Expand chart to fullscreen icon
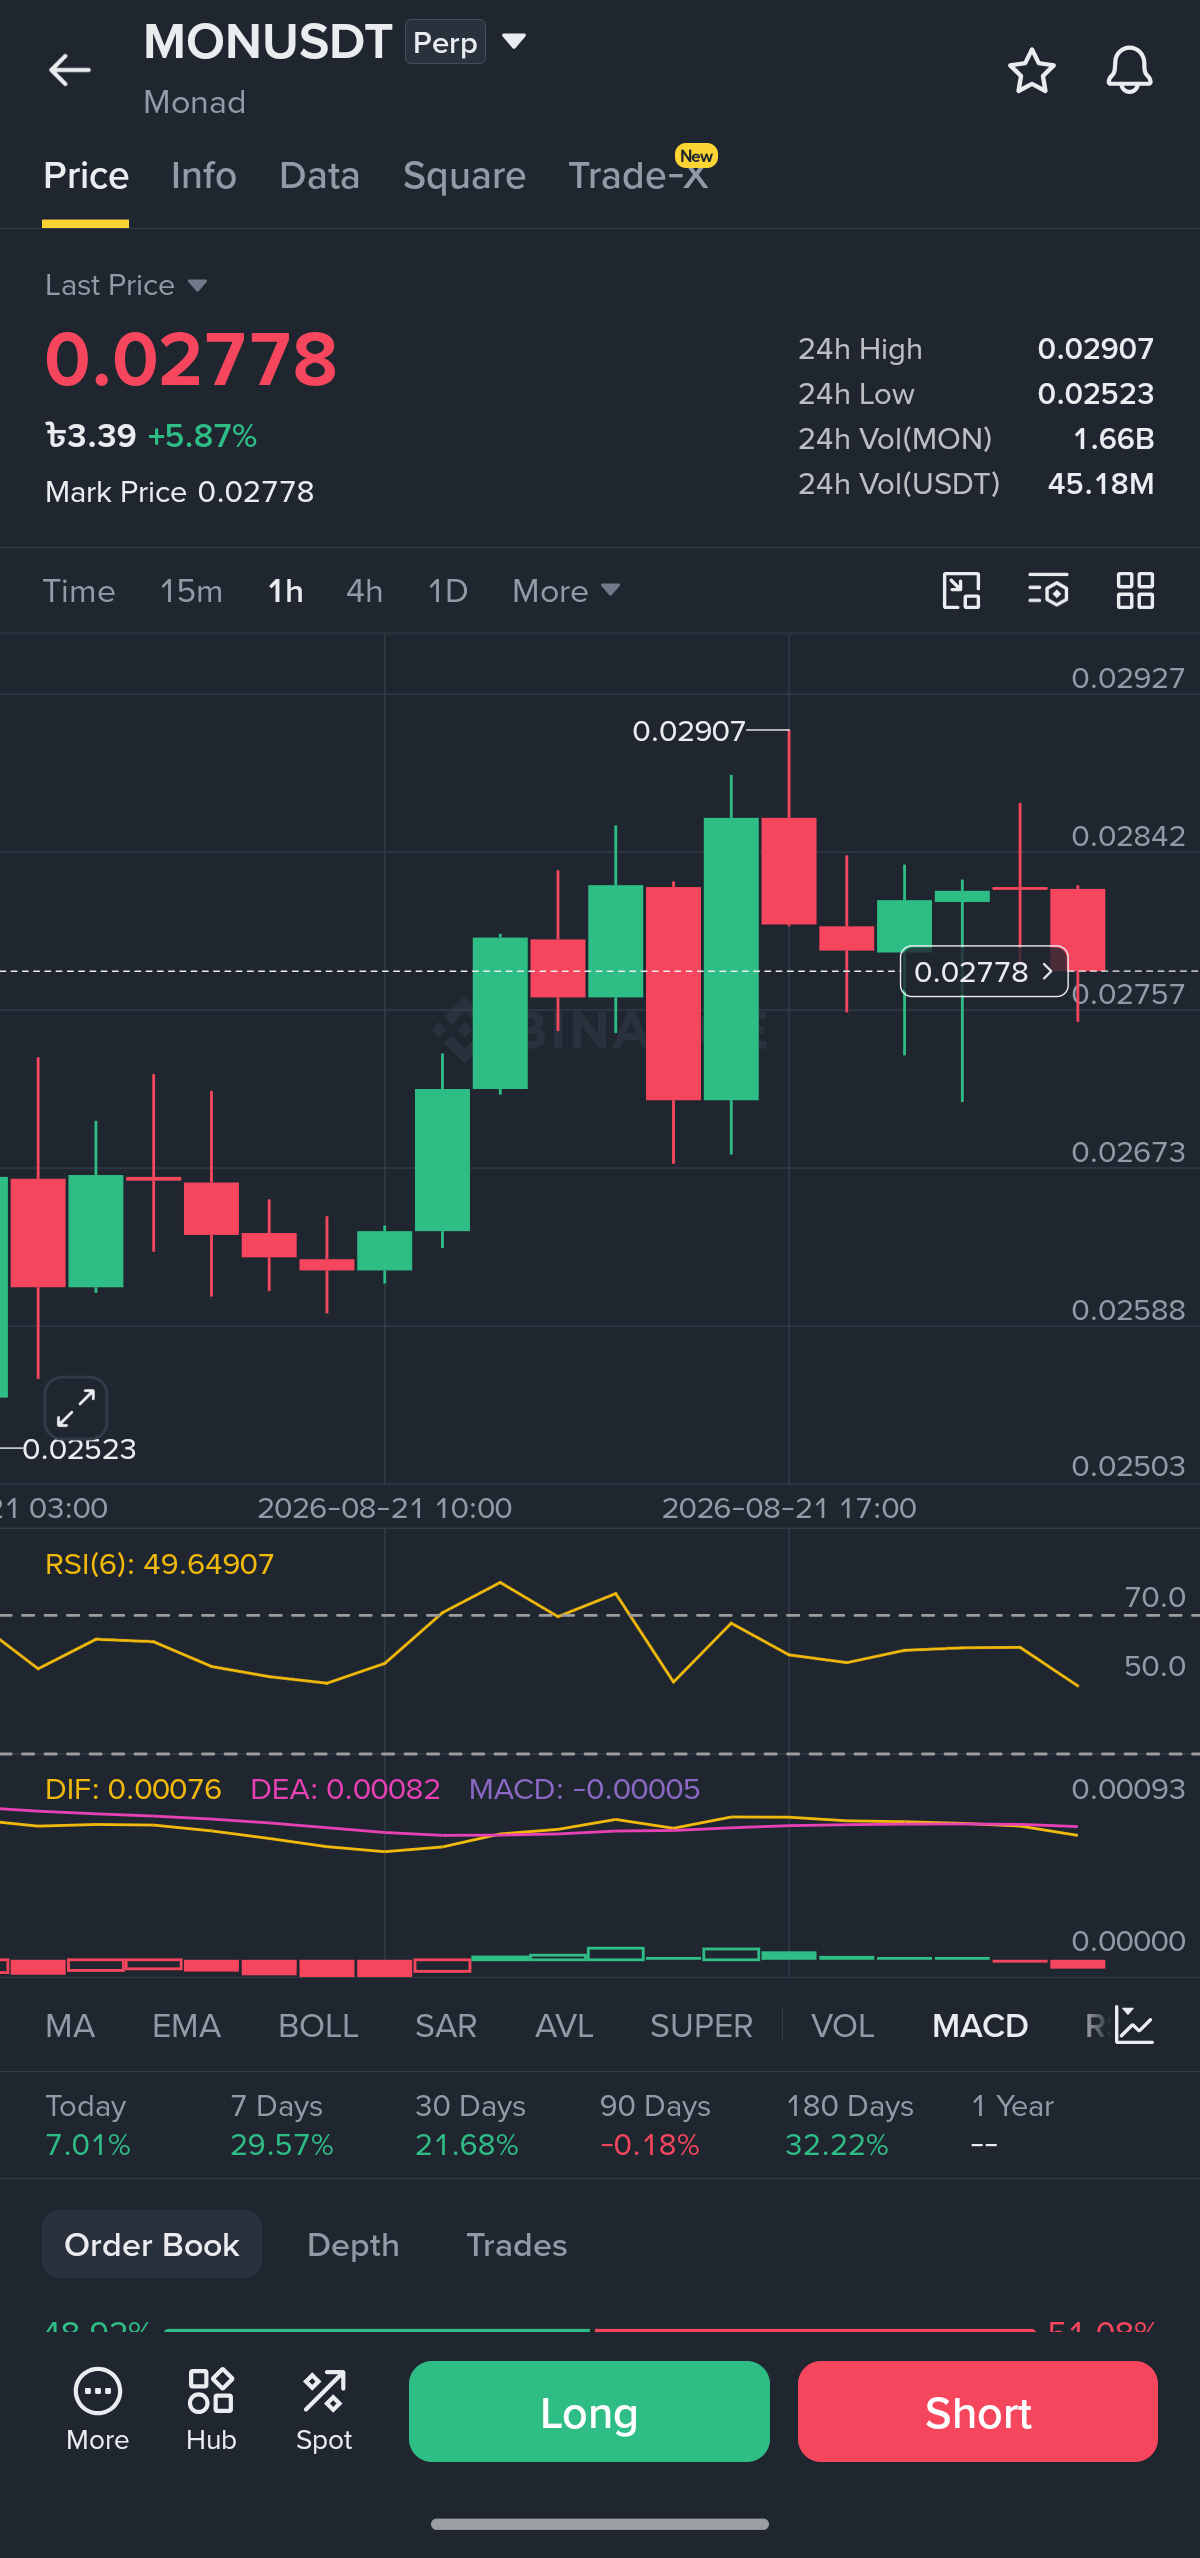Screen dimensions: 1200x2558 click(76, 1407)
